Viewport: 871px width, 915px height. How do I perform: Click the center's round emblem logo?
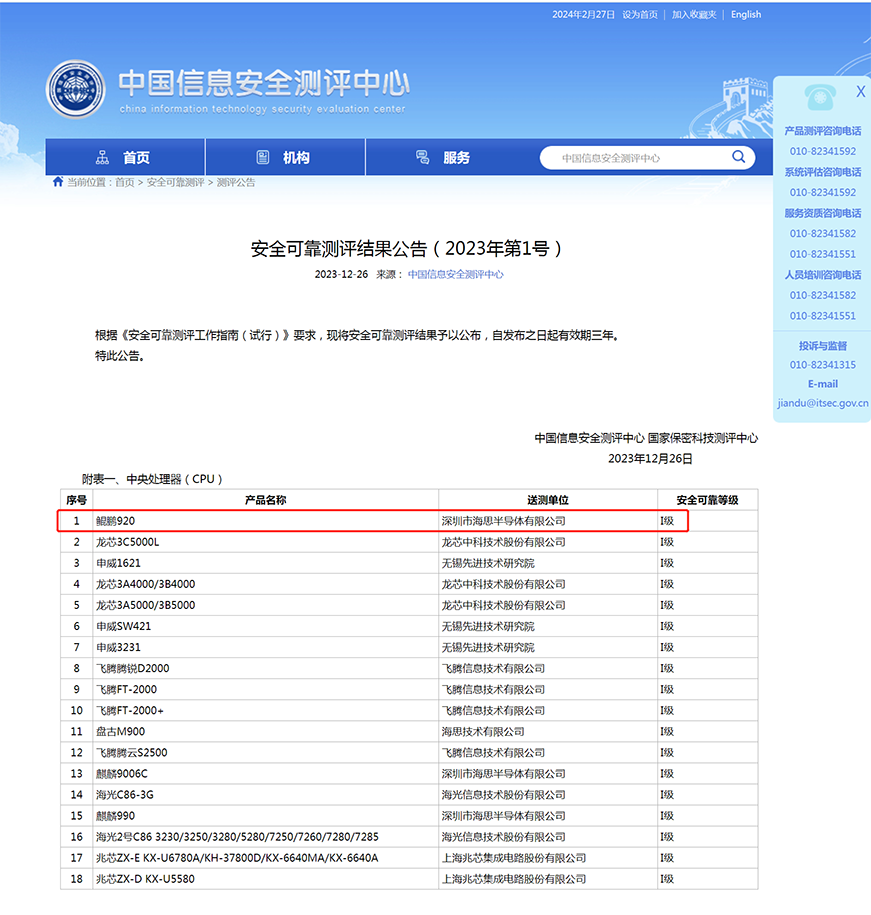coord(76,89)
